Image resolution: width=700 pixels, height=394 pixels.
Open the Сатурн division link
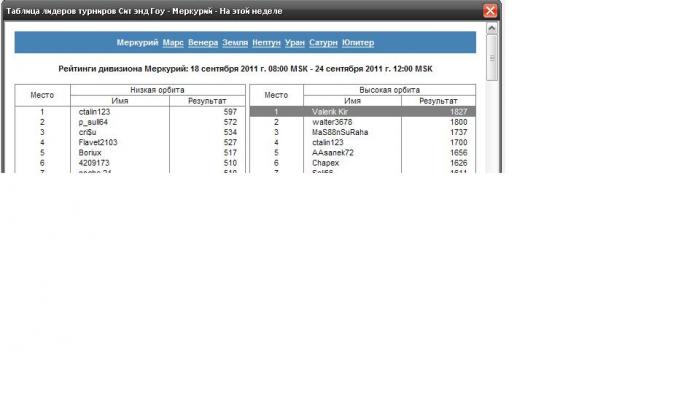(323, 43)
